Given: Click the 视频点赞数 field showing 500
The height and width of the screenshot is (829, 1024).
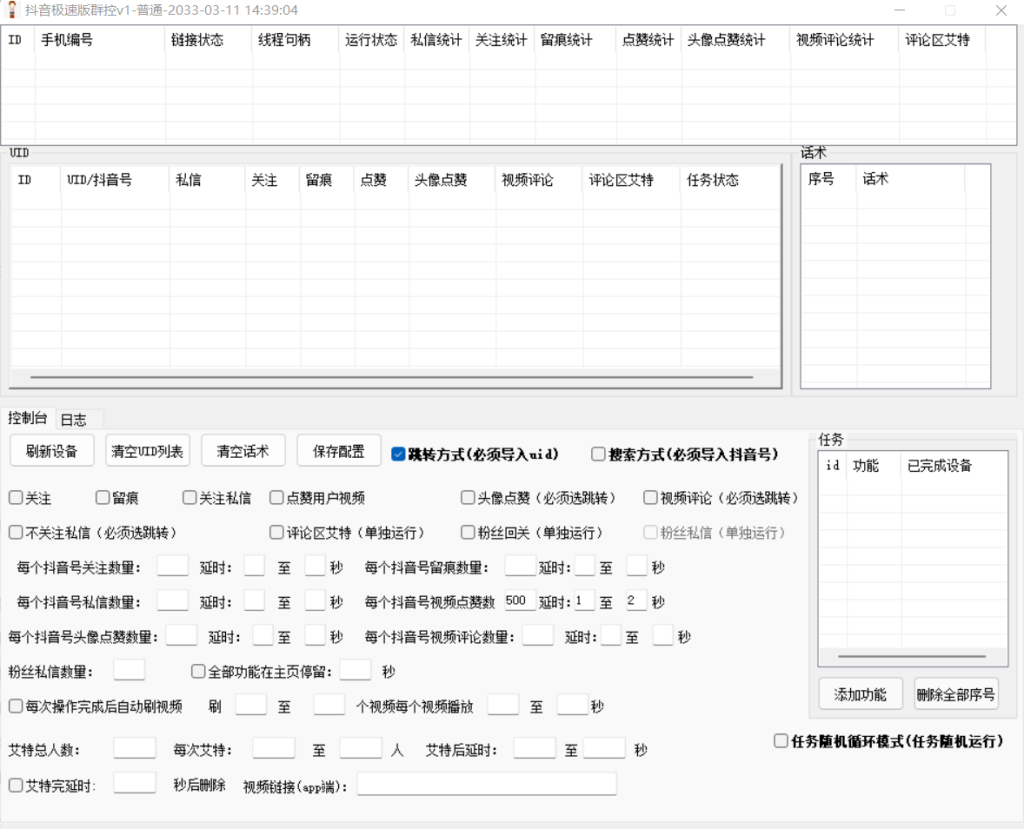Looking at the screenshot, I should [518, 601].
